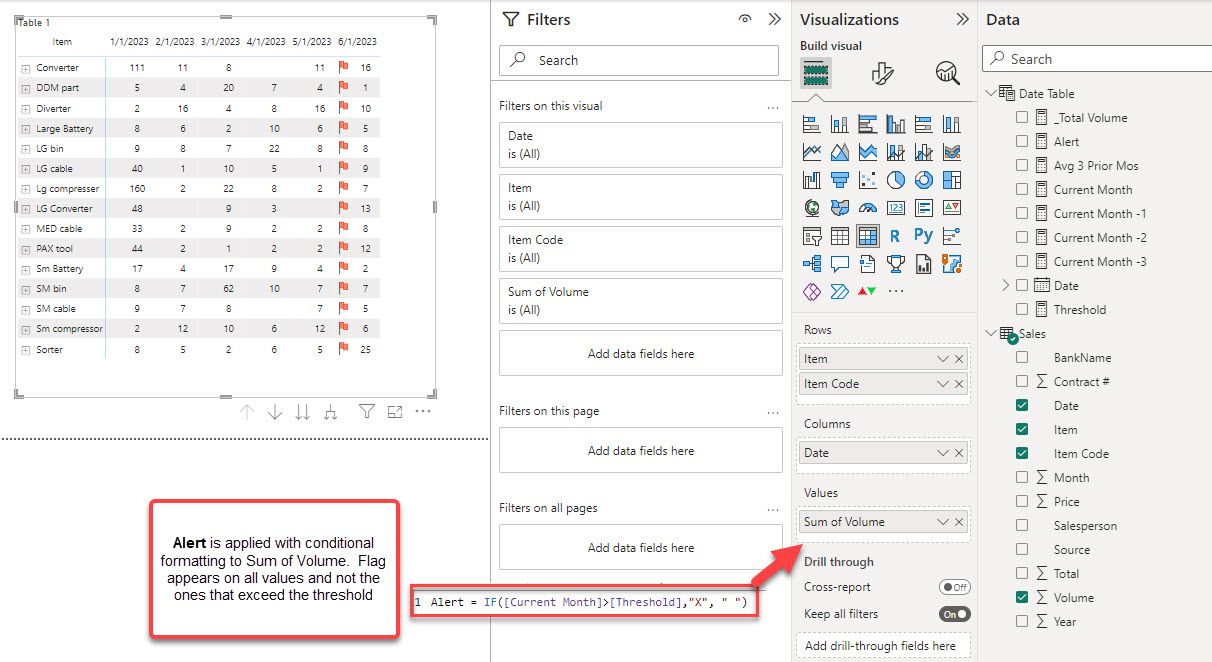The height and width of the screenshot is (662, 1212).
Task: Check the Alert measure checkbox
Action: click(x=1022, y=141)
